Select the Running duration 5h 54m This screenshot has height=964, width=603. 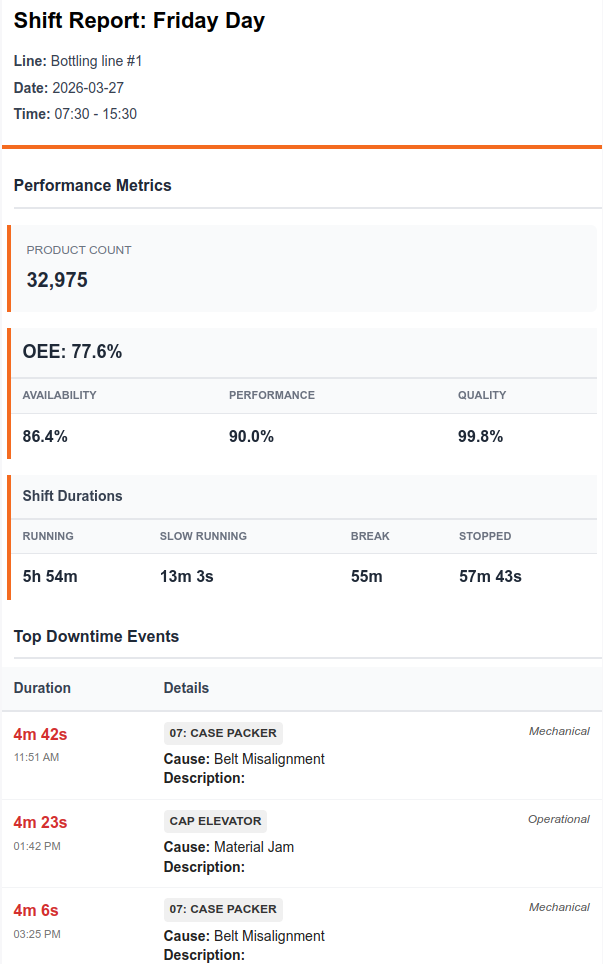tap(50, 576)
